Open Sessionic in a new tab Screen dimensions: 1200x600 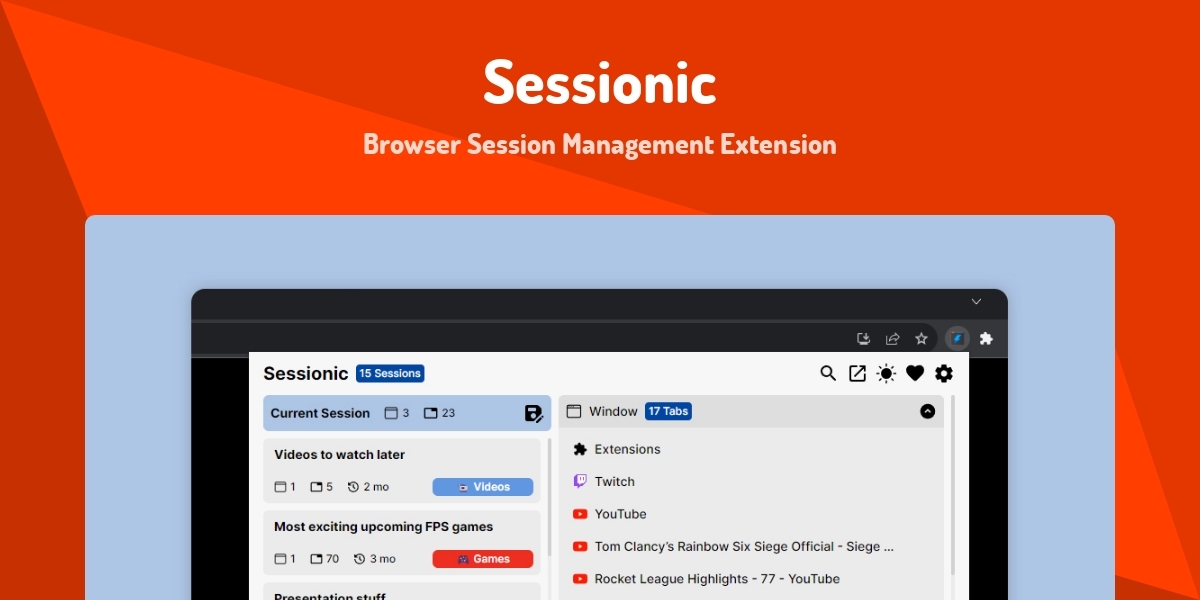857,373
